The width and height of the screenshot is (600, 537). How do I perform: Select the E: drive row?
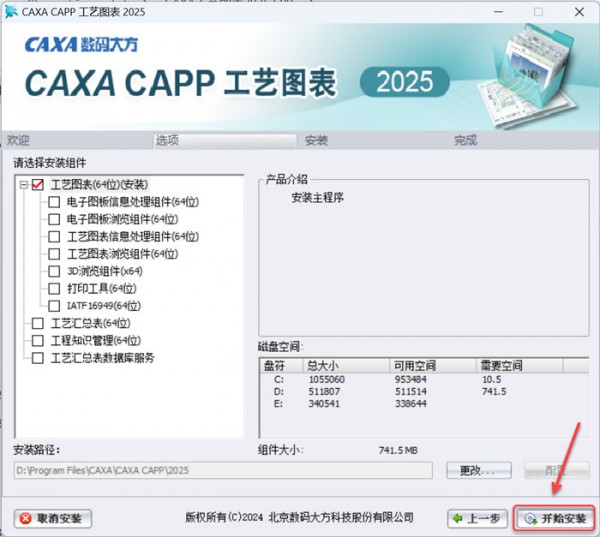(x=424, y=403)
